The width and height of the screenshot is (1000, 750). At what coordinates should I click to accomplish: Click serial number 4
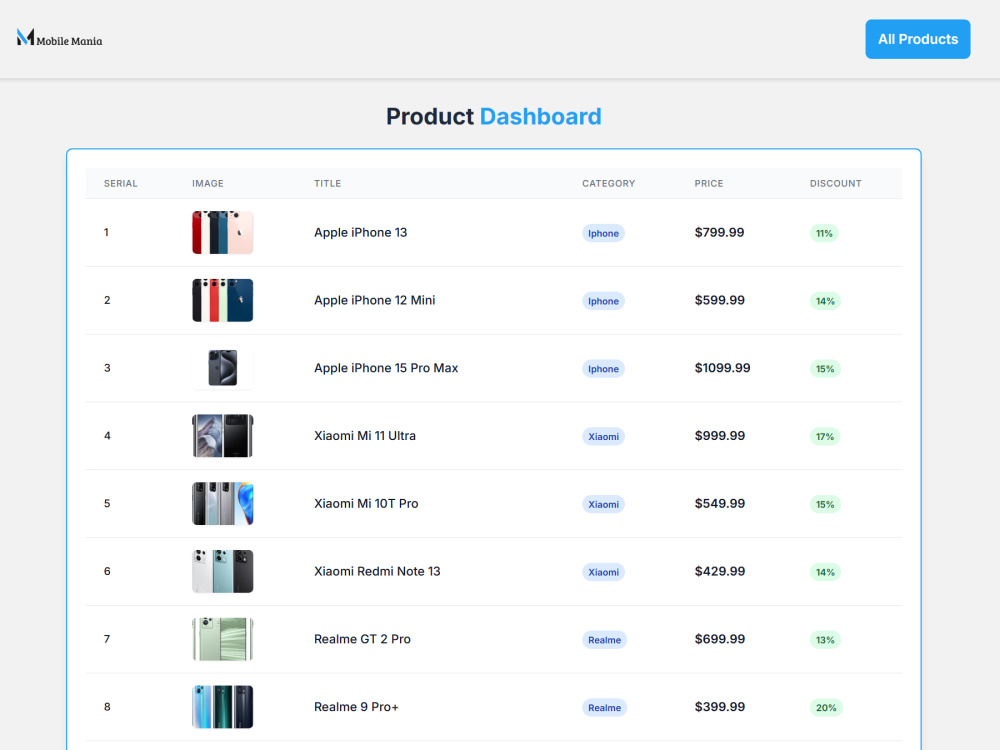tap(107, 436)
